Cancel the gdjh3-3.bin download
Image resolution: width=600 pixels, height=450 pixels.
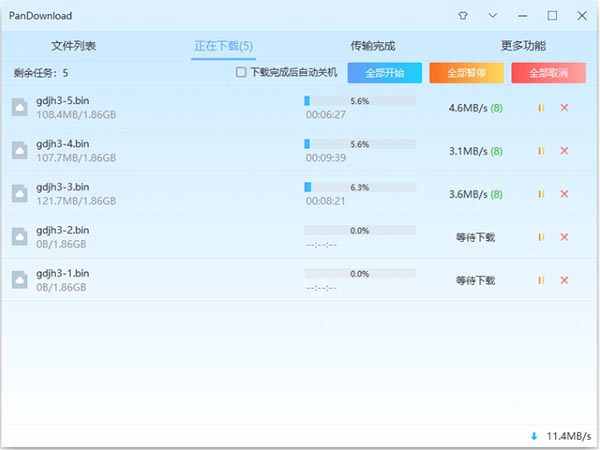(564, 194)
